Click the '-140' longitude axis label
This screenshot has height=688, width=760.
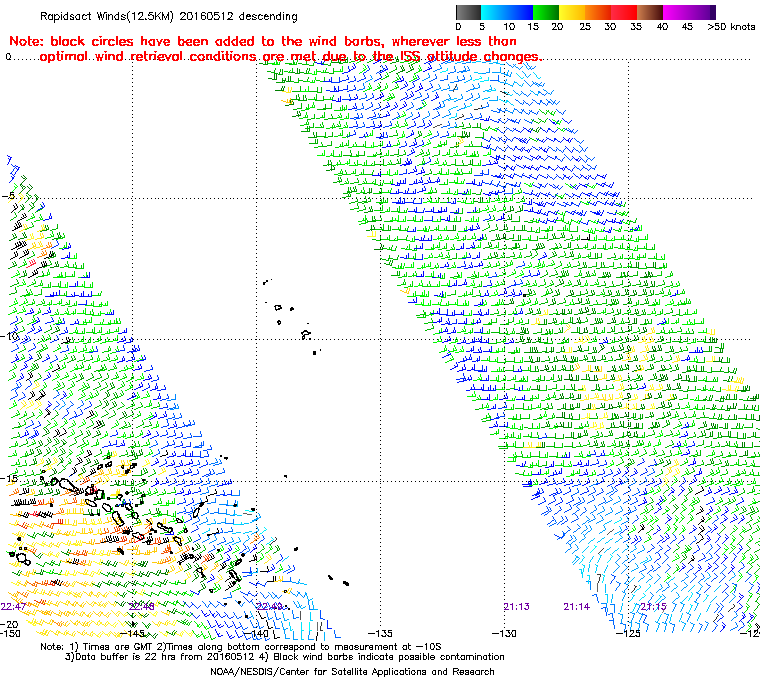[x=256, y=633]
